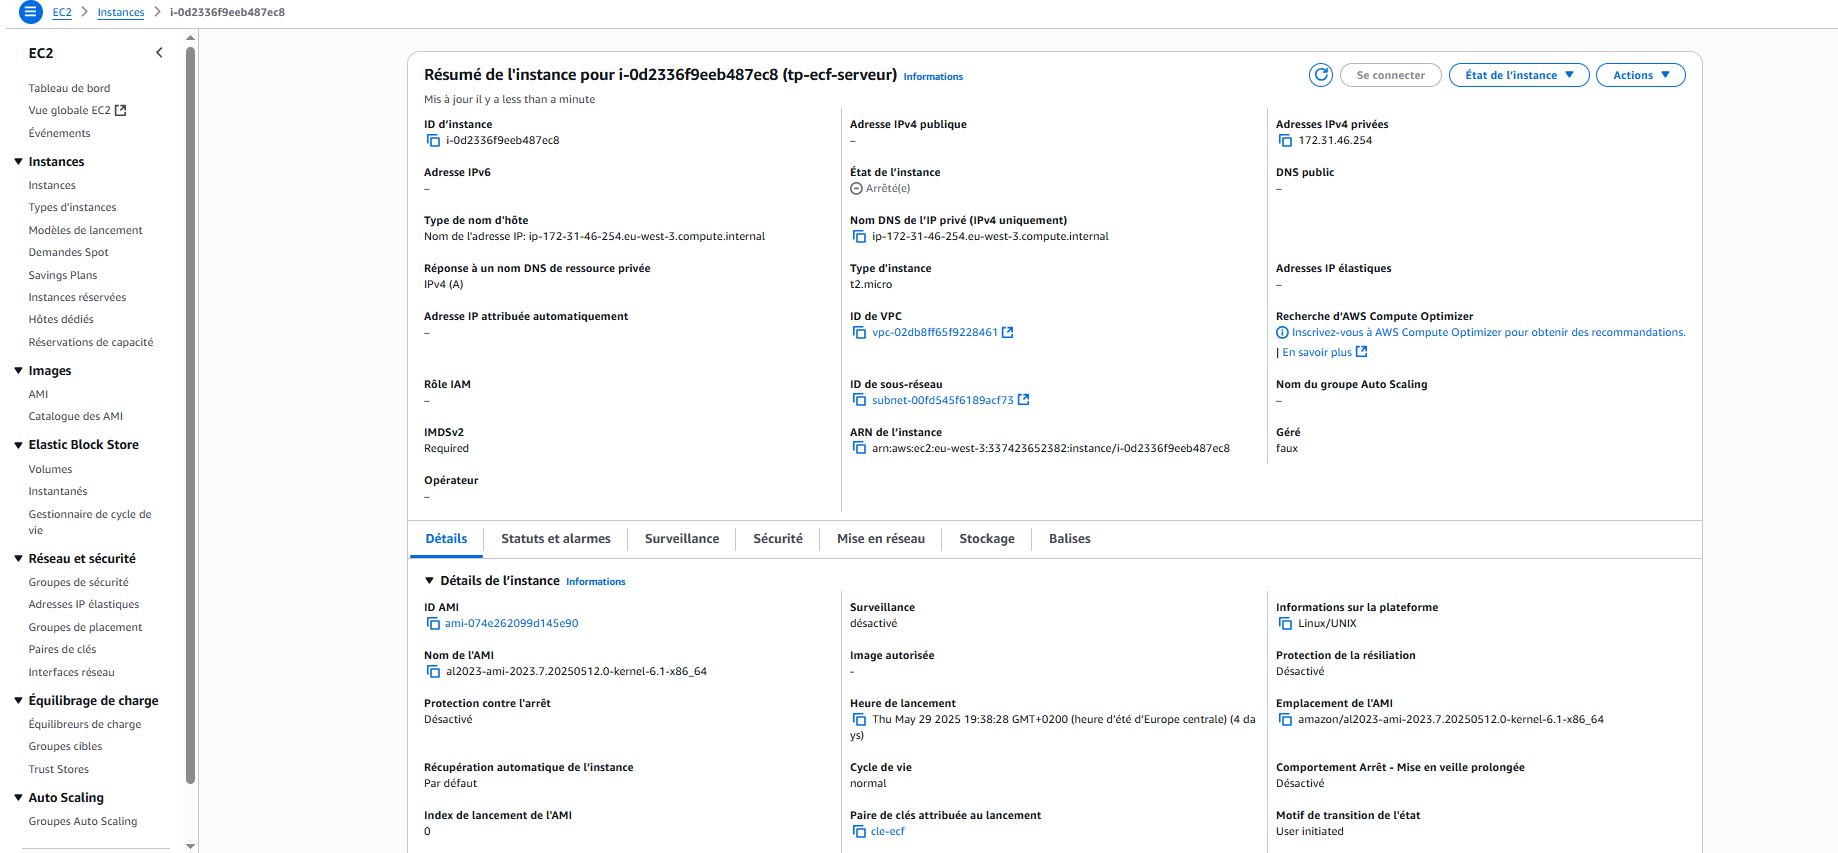
Task: Collapse the Détails de l'instance section
Action: coord(430,581)
